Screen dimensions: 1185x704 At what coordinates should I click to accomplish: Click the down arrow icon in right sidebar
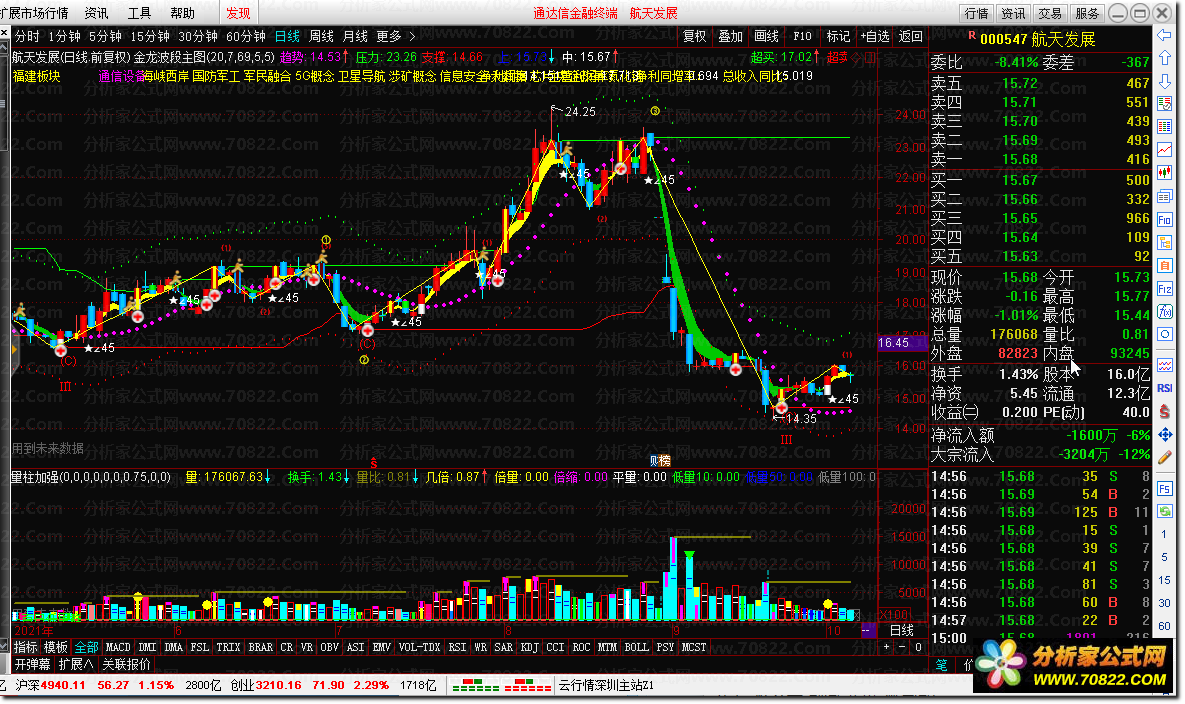pyautogui.click(x=1165, y=82)
